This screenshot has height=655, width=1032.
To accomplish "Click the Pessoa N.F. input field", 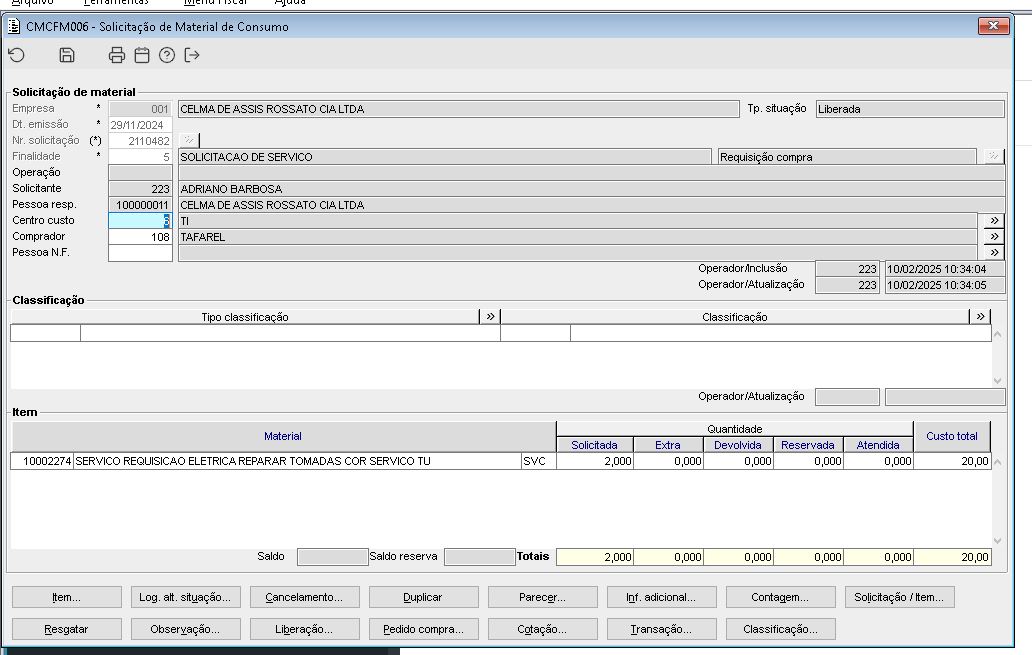I will [140, 253].
